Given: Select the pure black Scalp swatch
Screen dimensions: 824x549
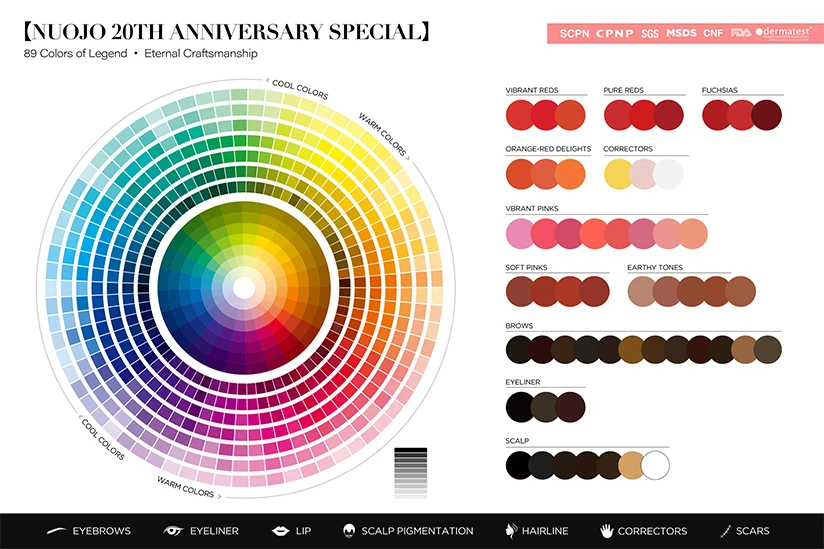Looking at the screenshot, I should click(x=517, y=465).
